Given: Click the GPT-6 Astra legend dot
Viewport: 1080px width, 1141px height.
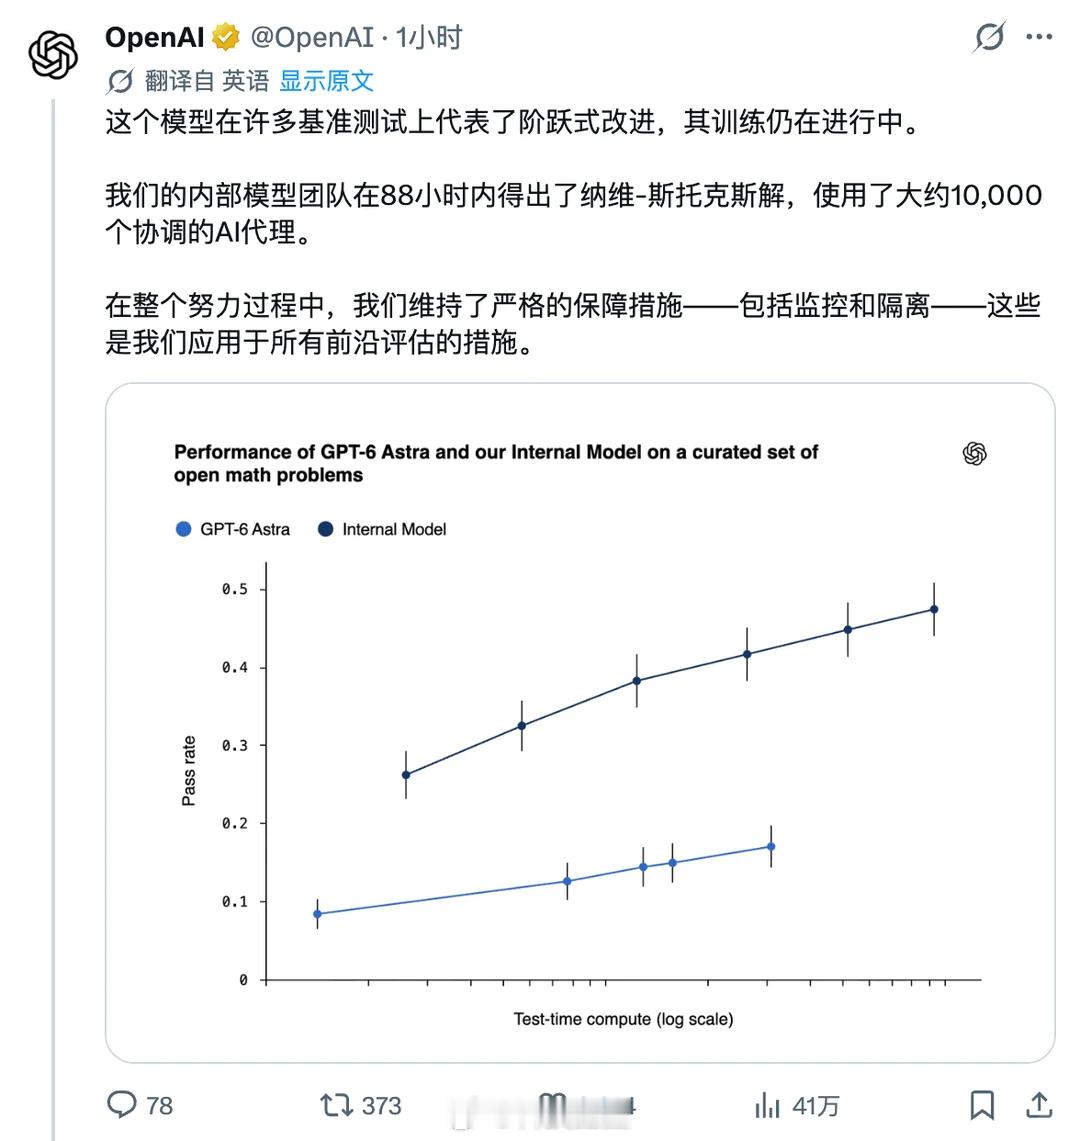Looking at the screenshot, I should pos(183,529).
